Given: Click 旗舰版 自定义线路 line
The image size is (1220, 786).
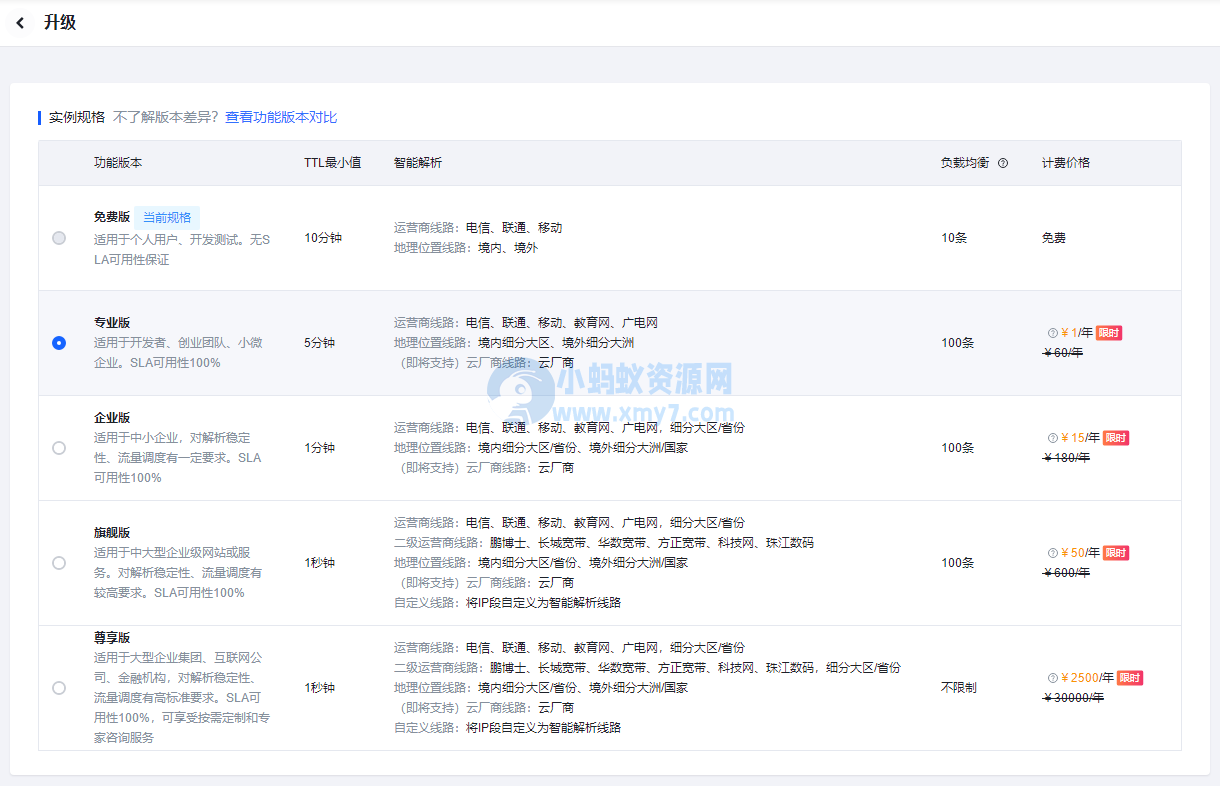Looking at the screenshot, I should pos(508,603).
